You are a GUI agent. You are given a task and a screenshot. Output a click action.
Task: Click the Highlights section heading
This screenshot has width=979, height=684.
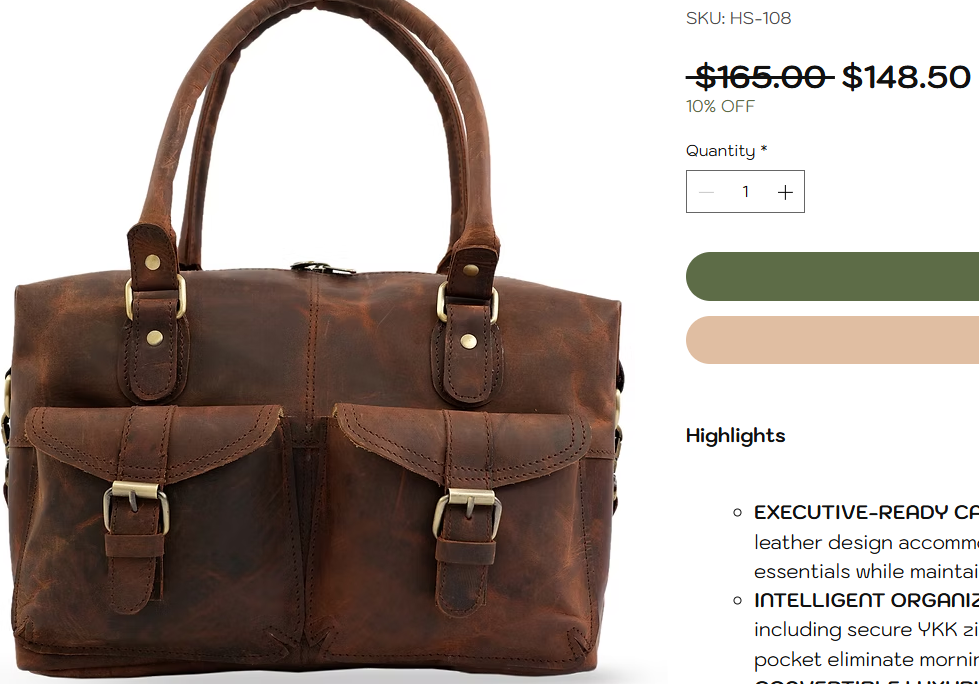[735, 436]
